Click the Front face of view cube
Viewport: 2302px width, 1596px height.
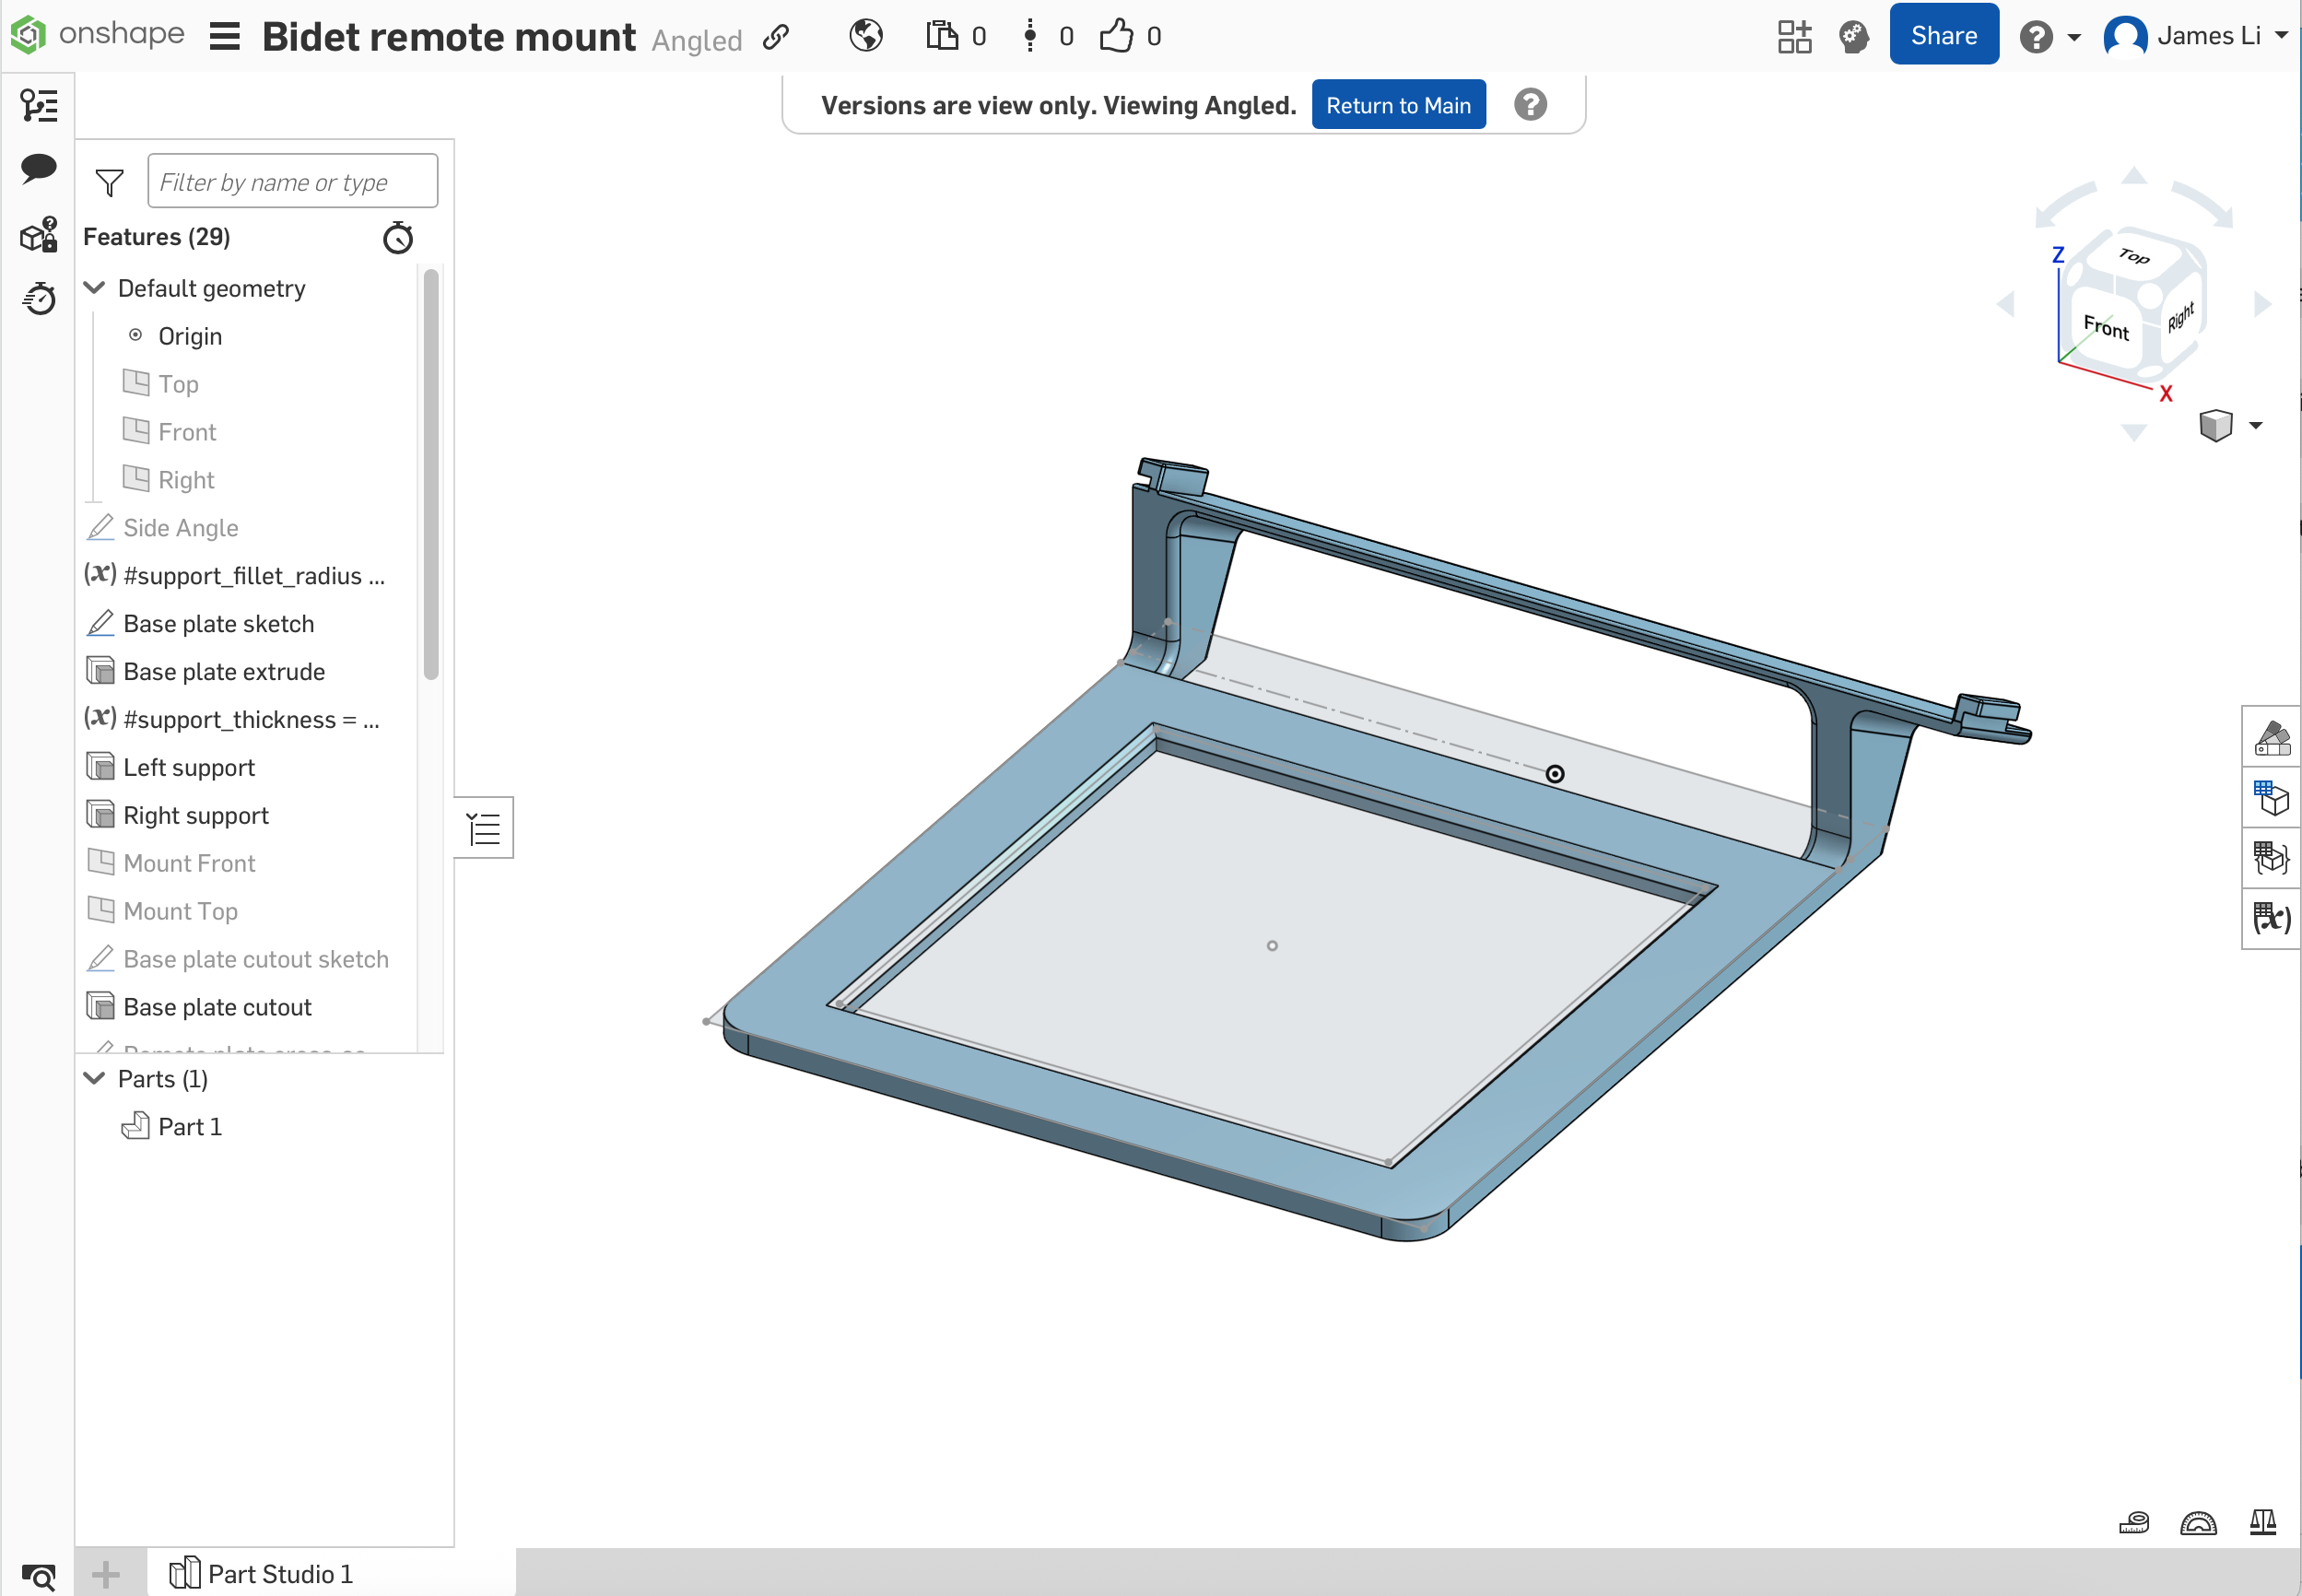pyautogui.click(x=2105, y=326)
